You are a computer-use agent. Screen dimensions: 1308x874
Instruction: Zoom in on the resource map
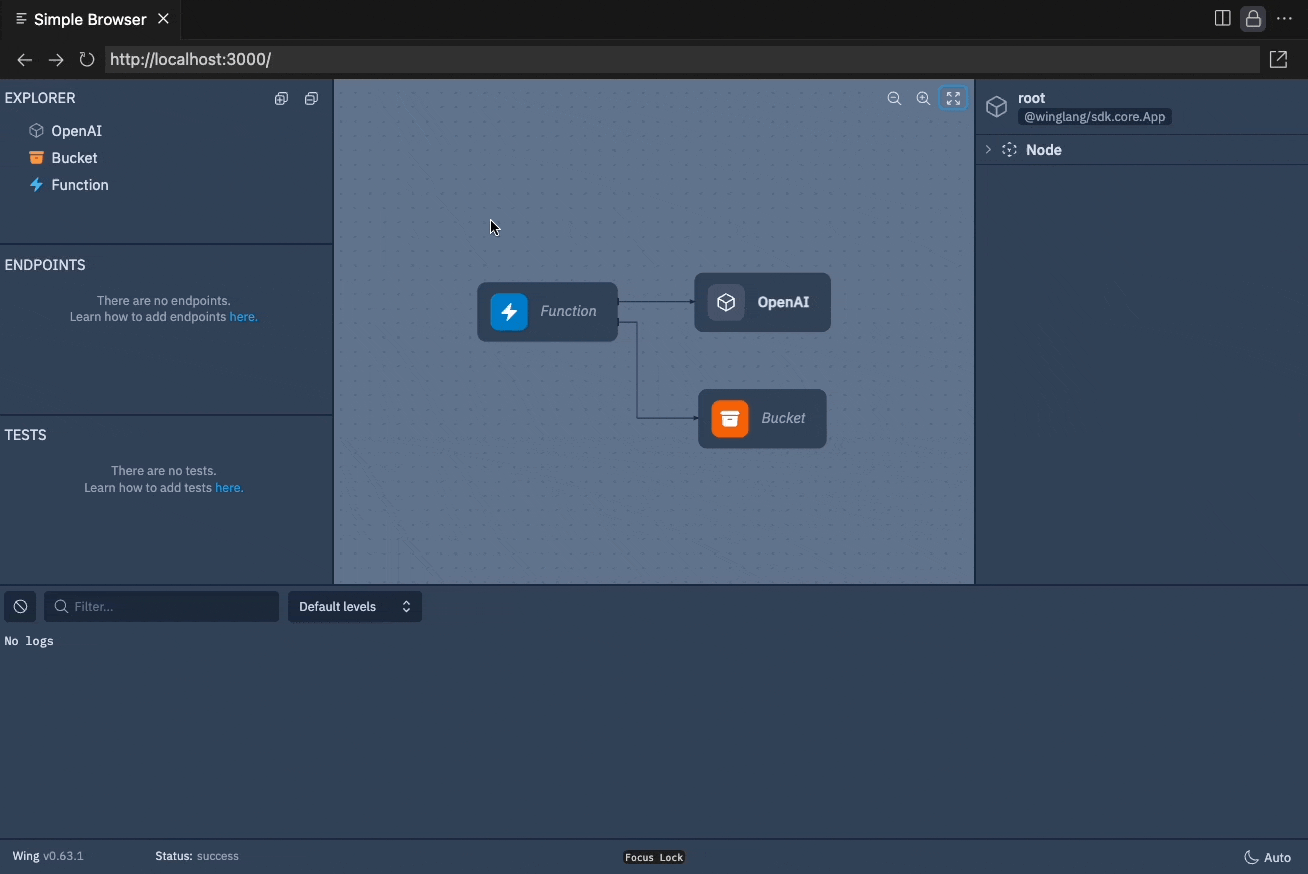click(x=923, y=98)
